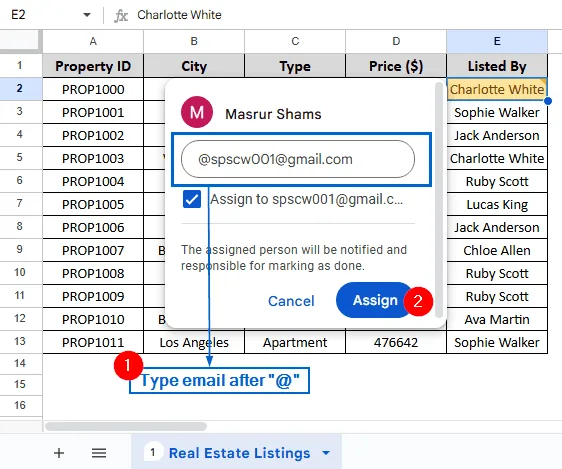Select column B header

click(194, 41)
